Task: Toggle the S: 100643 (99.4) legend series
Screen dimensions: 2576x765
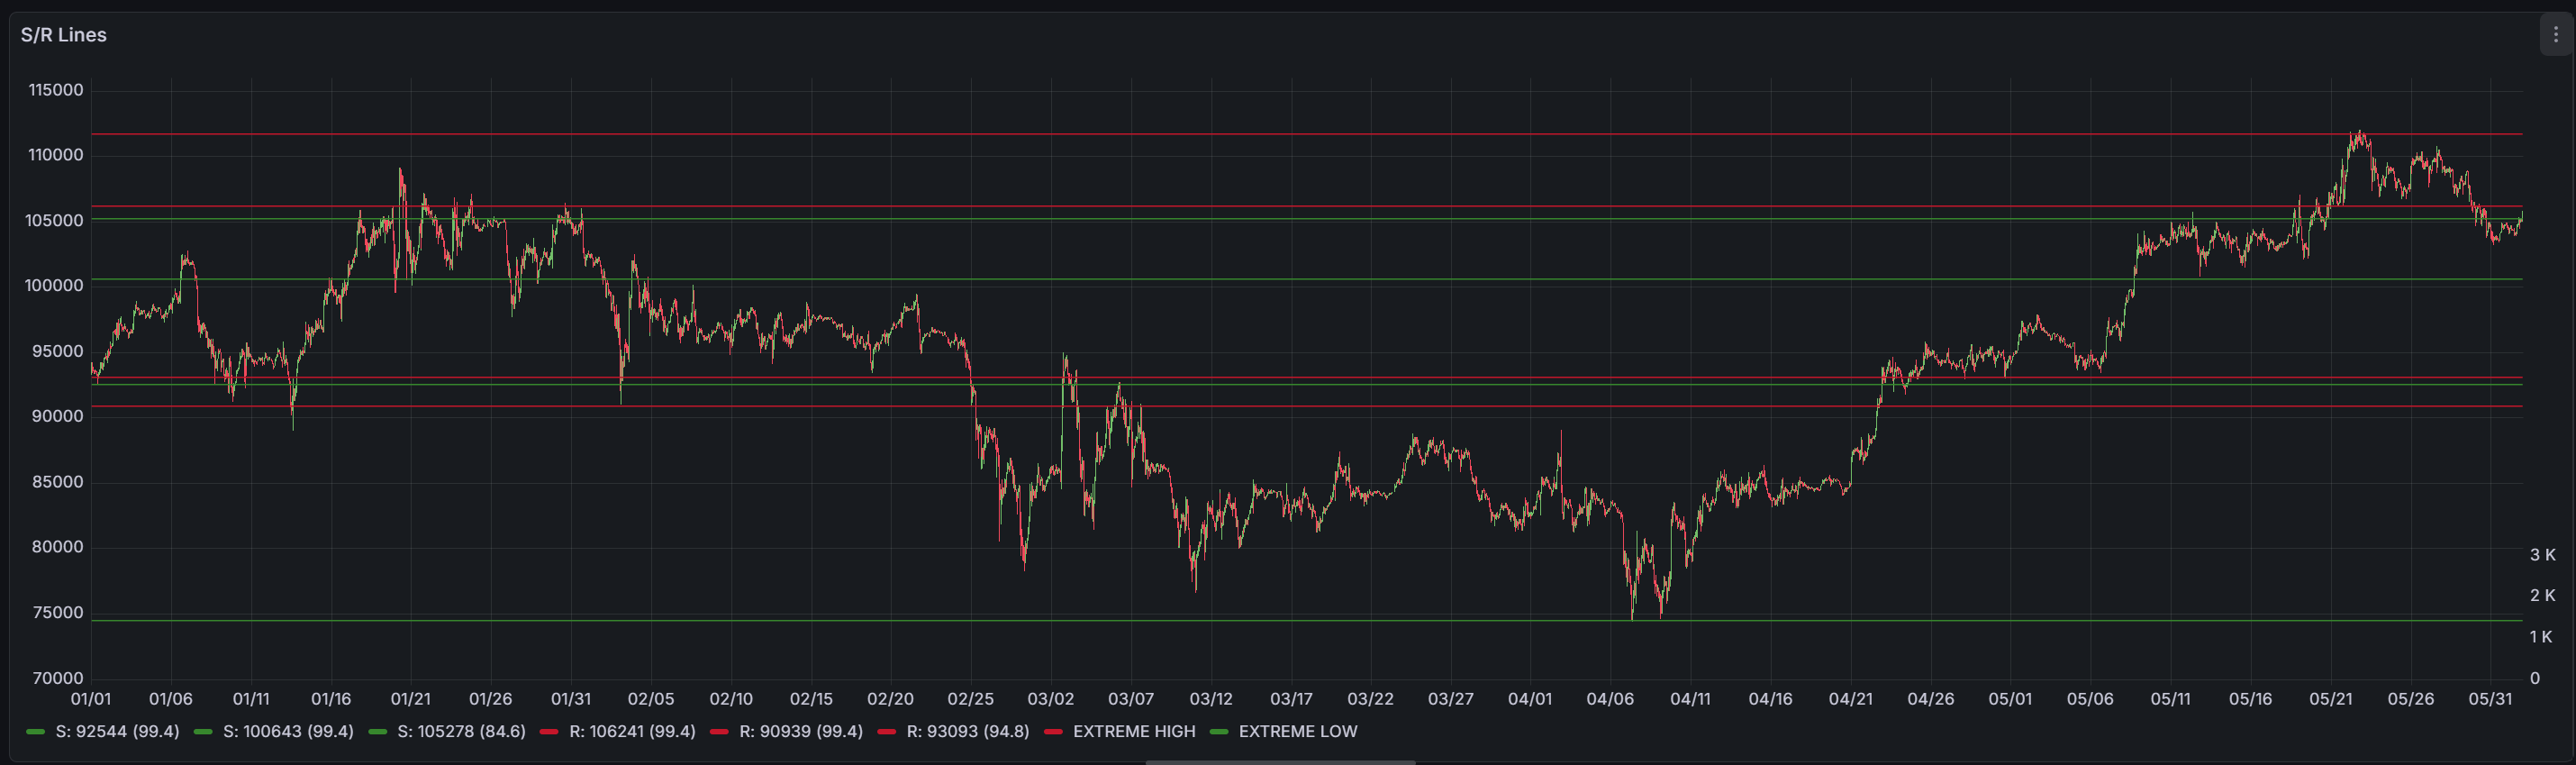Action: coord(288,731)
